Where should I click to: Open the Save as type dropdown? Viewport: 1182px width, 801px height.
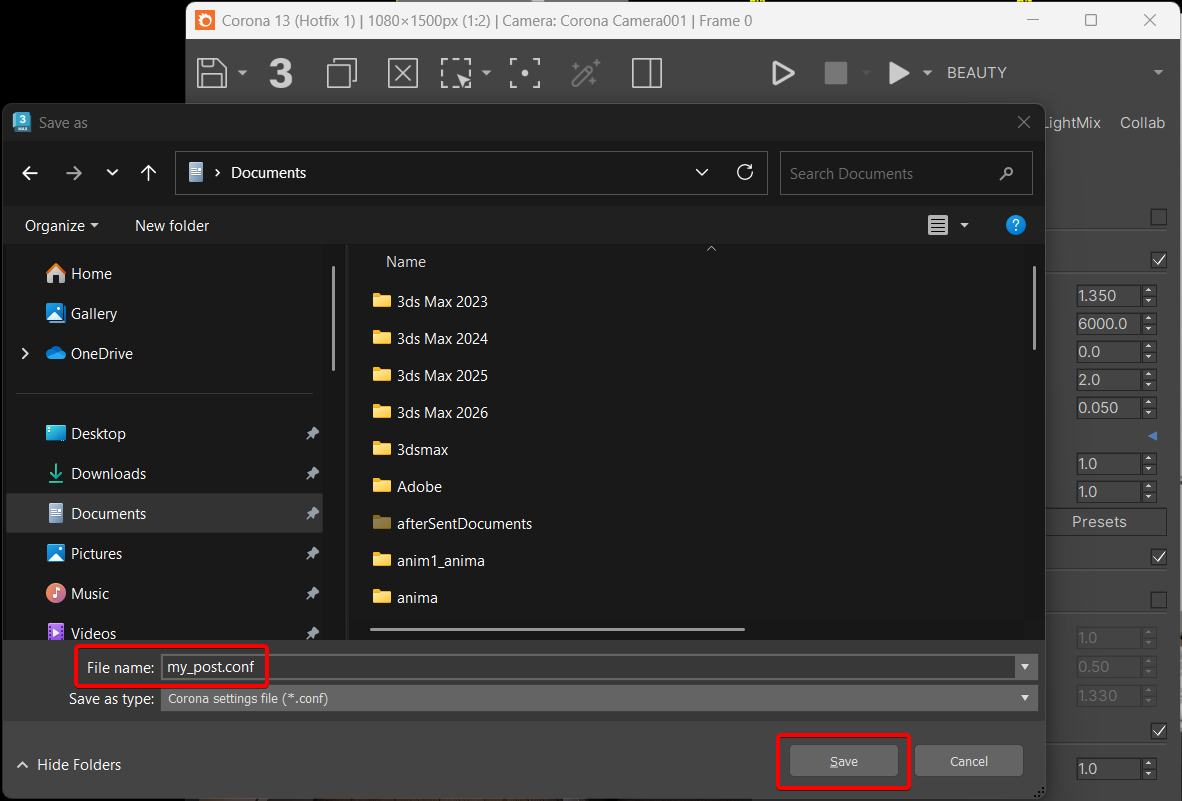tap(599, 699)
